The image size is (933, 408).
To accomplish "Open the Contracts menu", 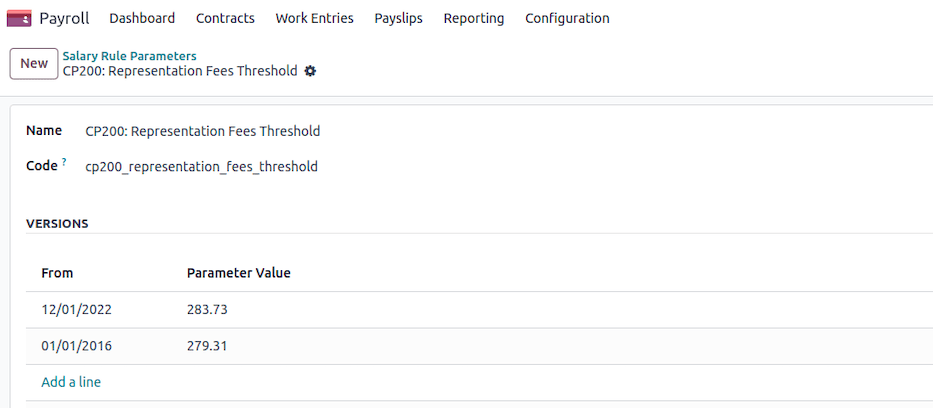I will pyautogui.click(x=225, y=18).
